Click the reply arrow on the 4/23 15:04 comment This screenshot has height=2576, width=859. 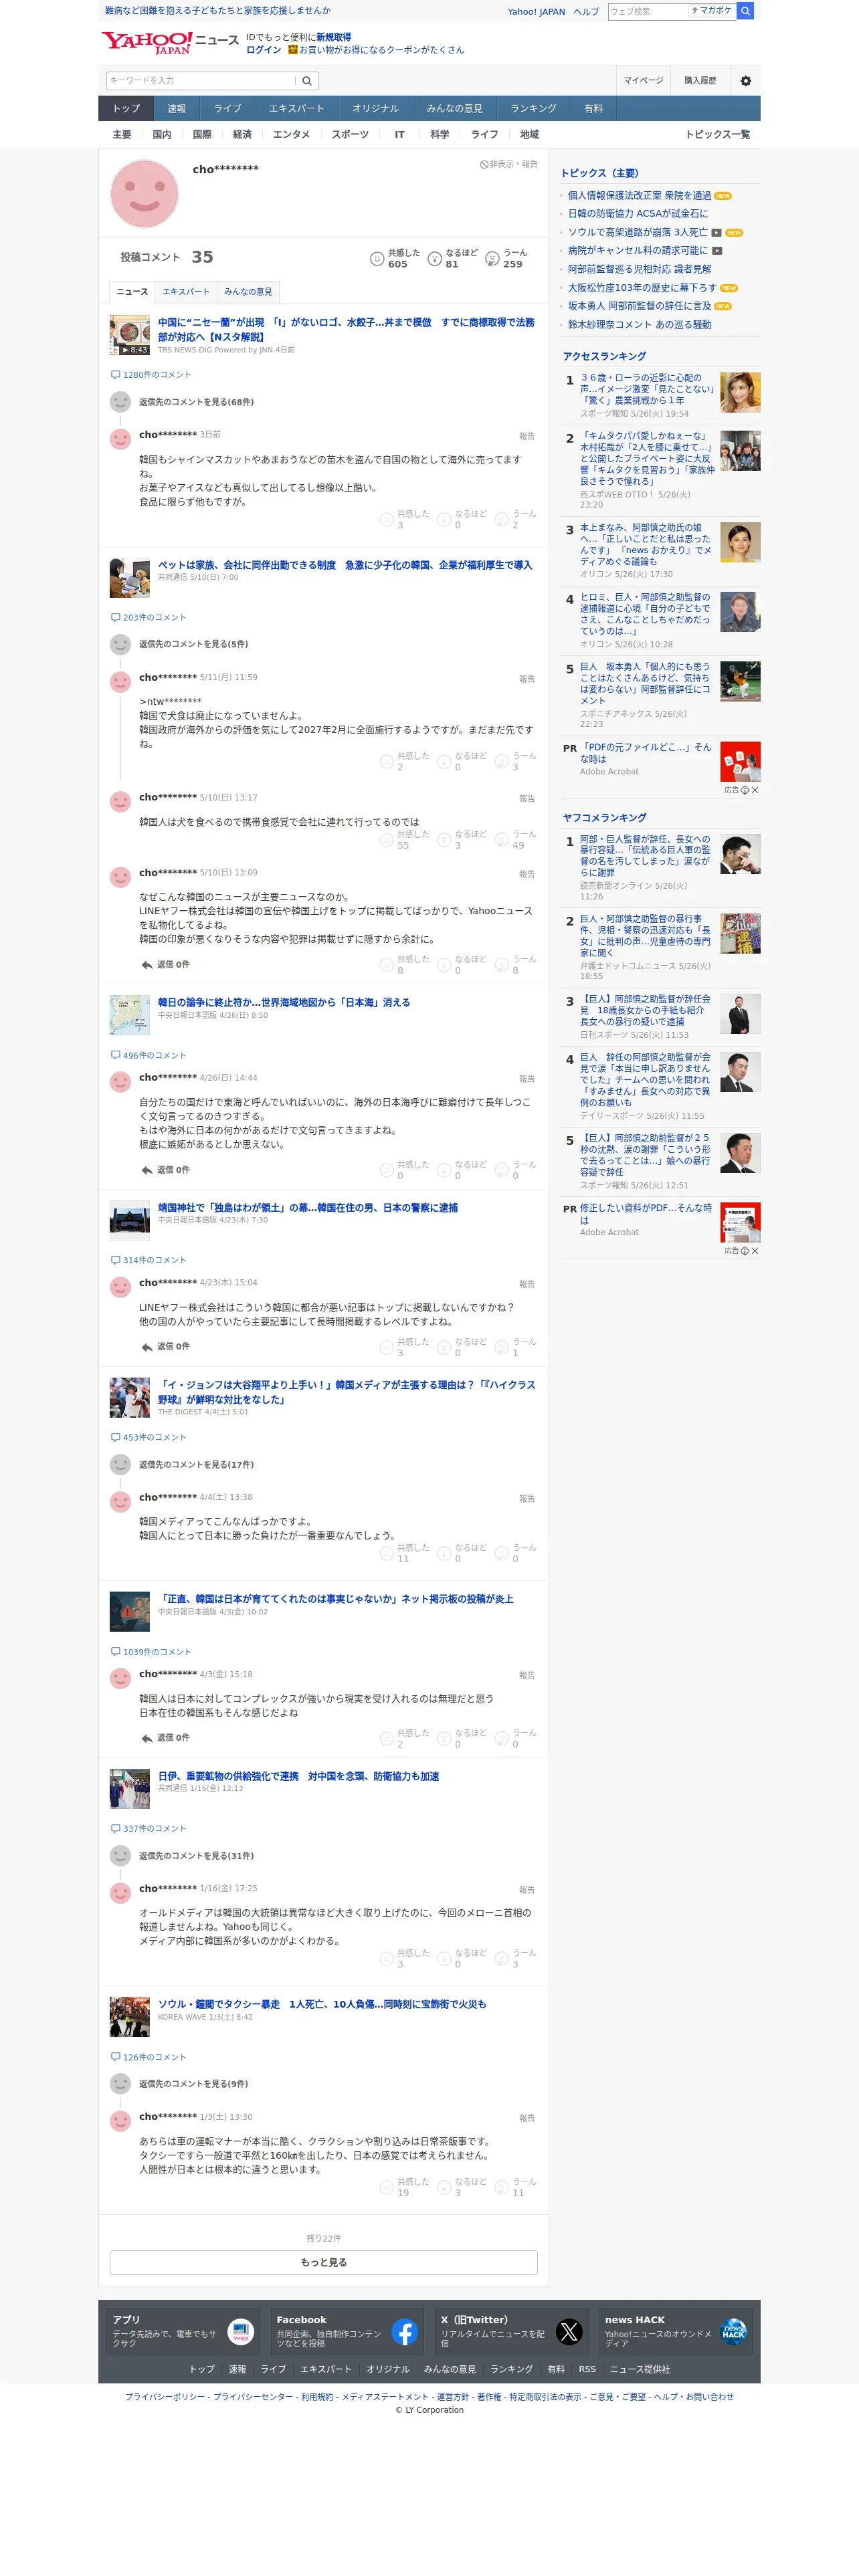[147, 1347]
